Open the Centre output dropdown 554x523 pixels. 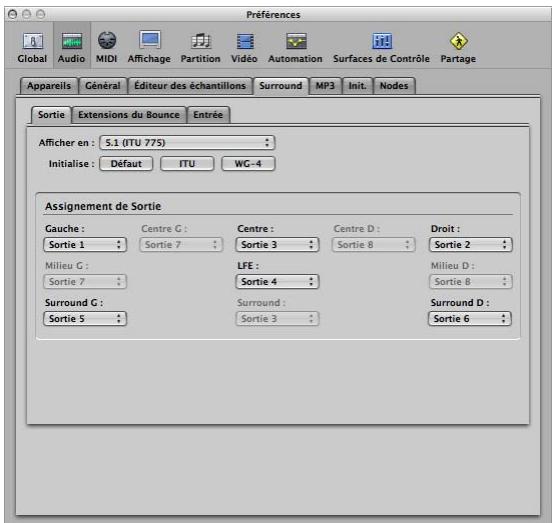[x=277, y=245]
